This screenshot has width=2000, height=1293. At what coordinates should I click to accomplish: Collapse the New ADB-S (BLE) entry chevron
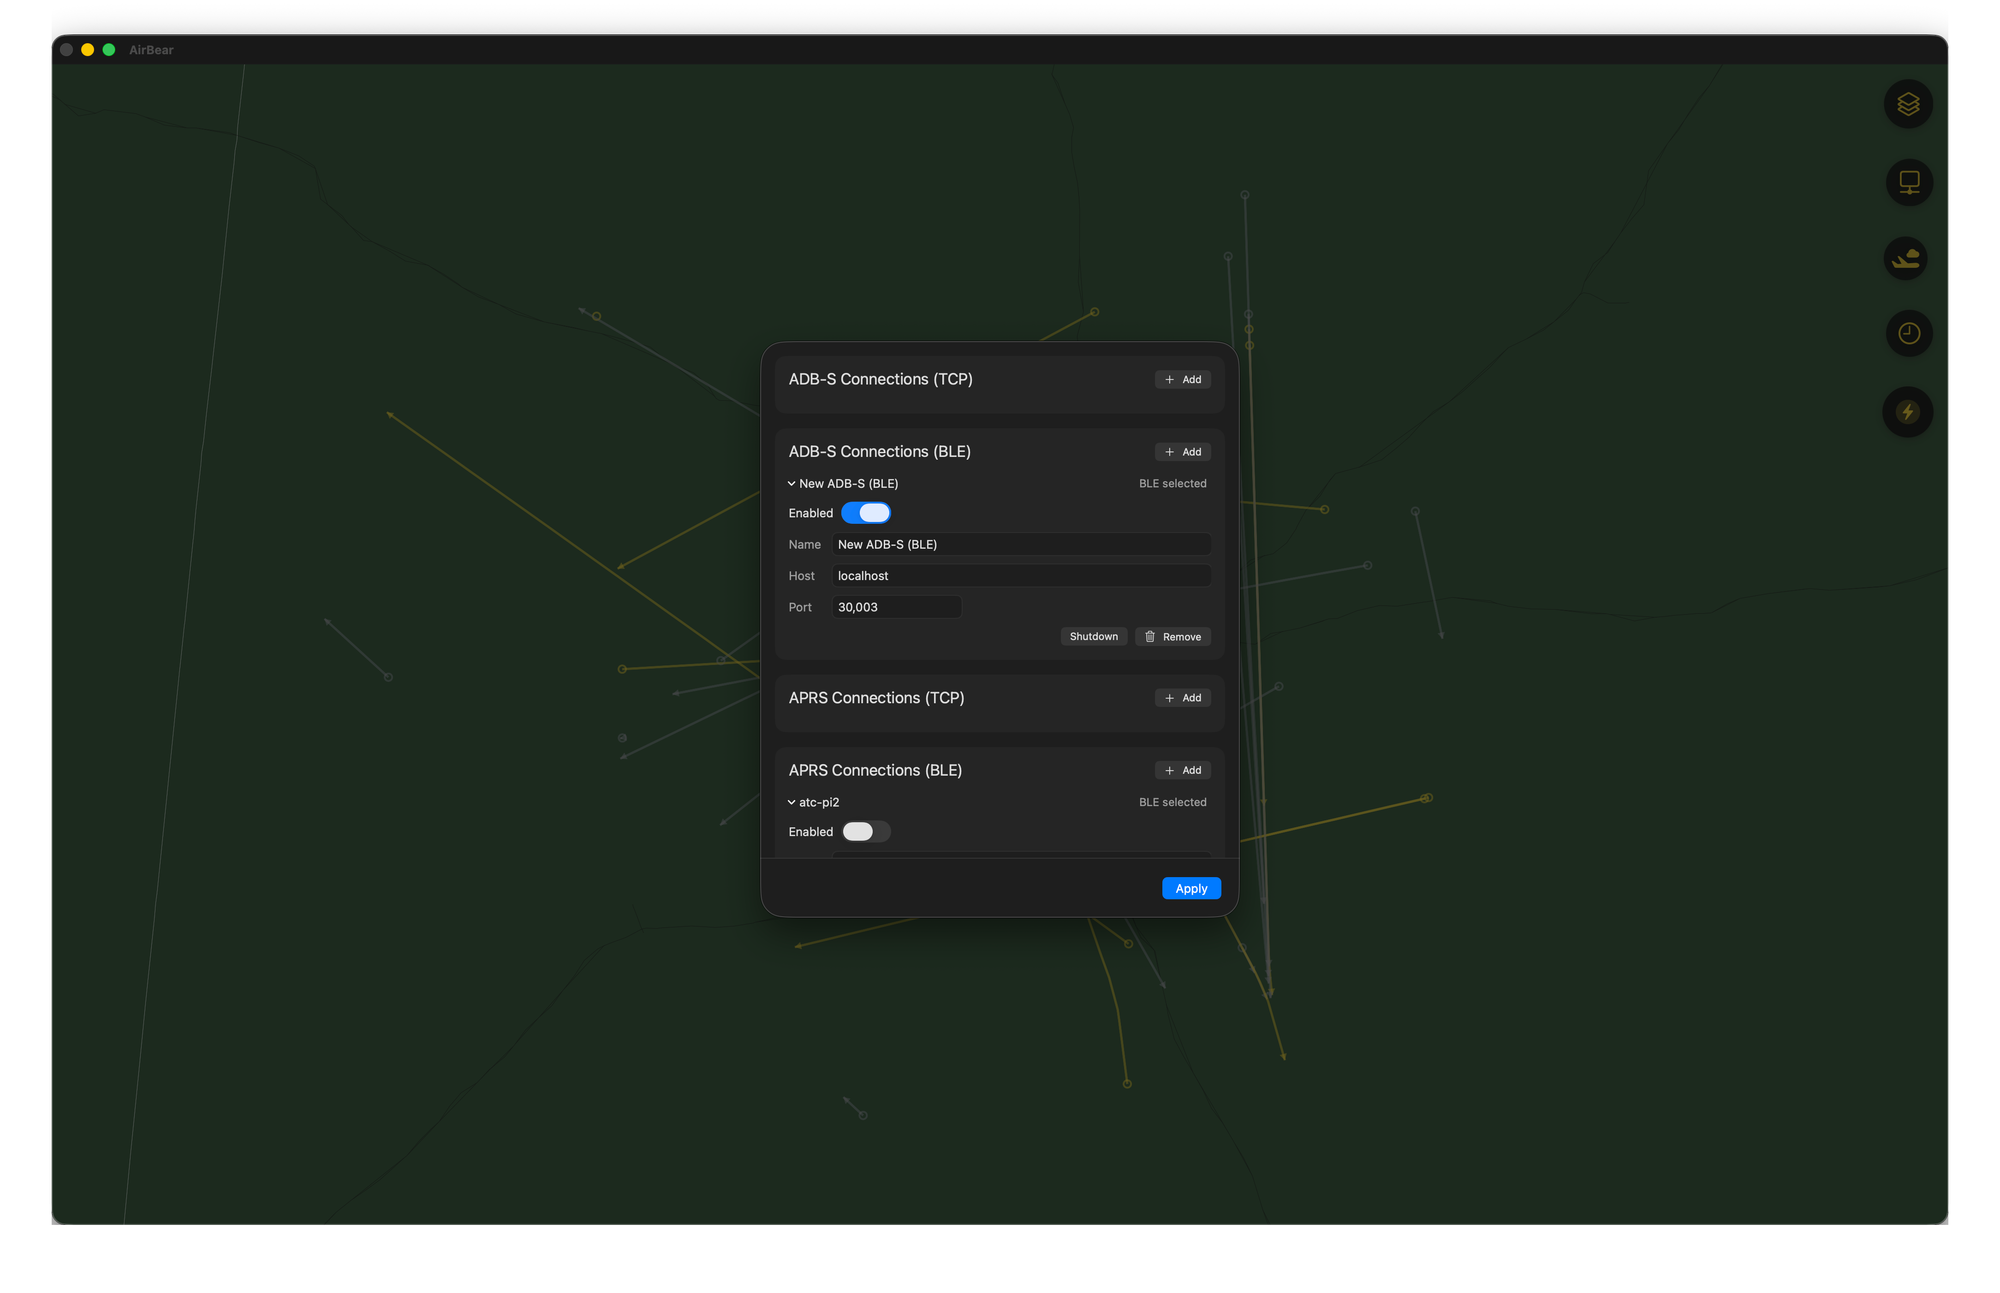tap(791, 484)
